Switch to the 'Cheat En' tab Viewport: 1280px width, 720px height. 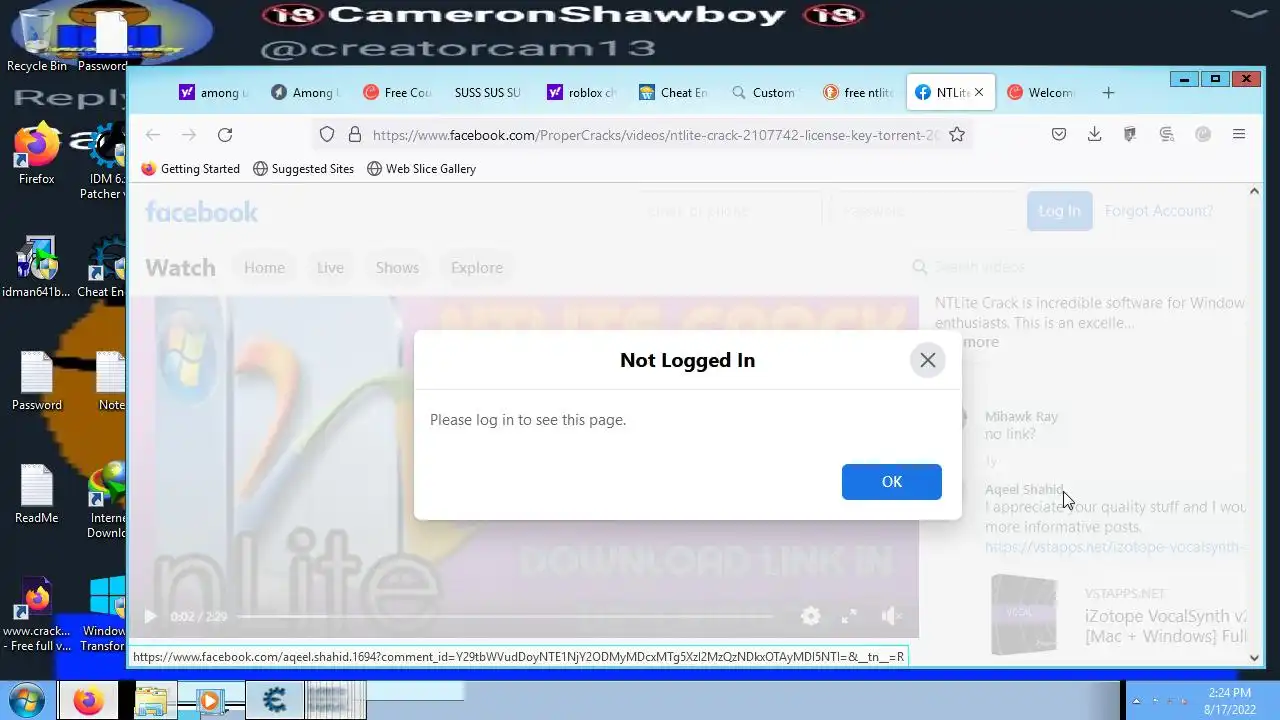pos(673,93)
